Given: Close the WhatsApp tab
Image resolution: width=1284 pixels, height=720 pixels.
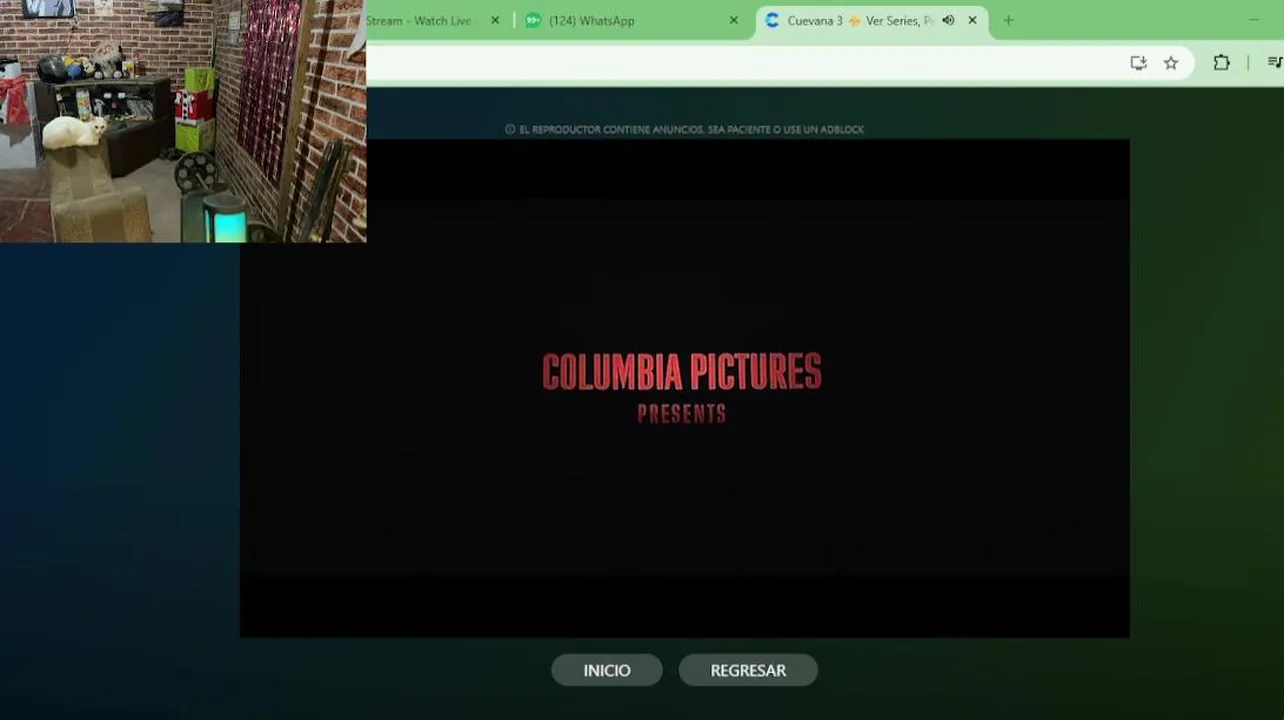Looking at the screenshot, I should 734,20.
